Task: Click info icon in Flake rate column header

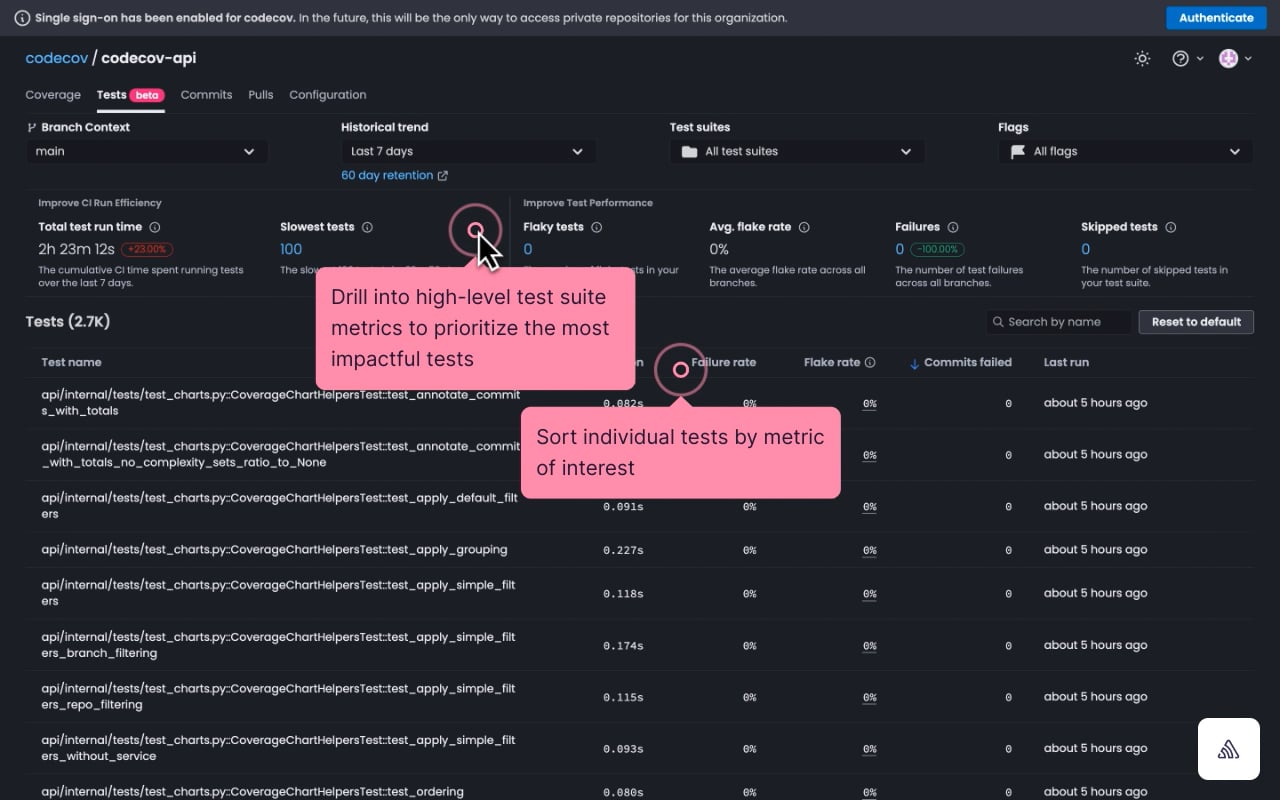Action: click(x=870, y=363)
